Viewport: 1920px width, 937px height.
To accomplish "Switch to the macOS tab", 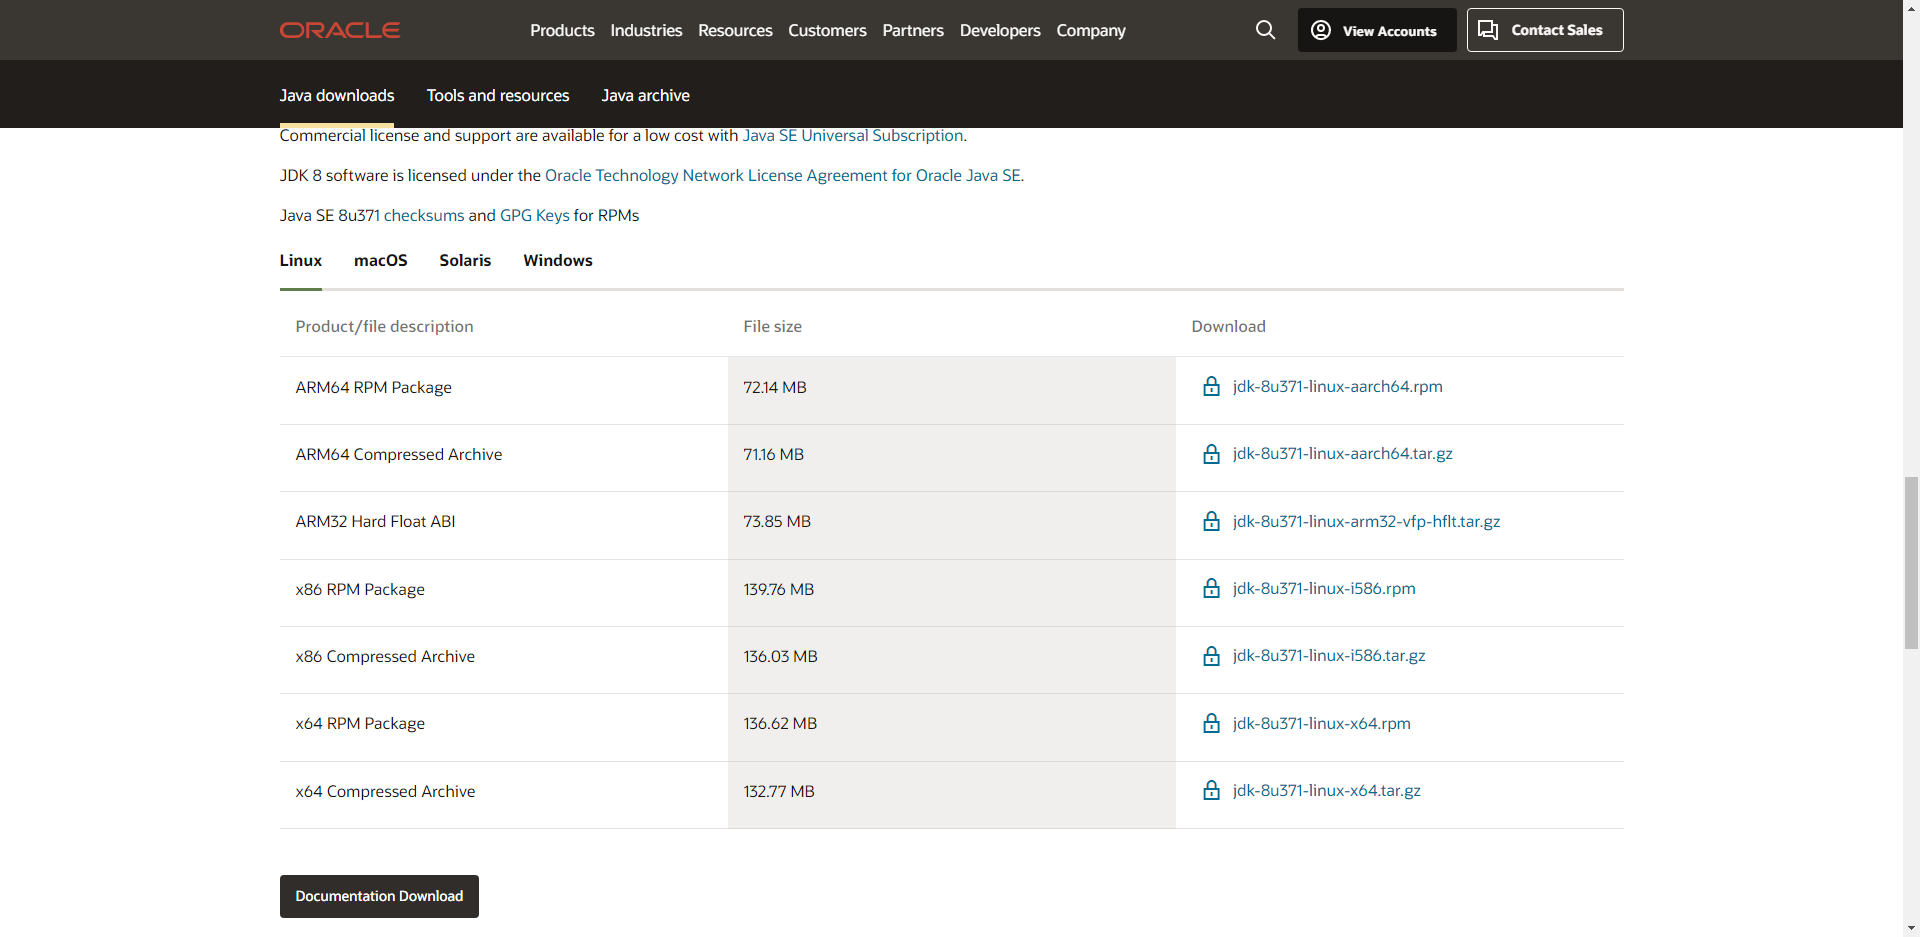I will tap(381, 260).
